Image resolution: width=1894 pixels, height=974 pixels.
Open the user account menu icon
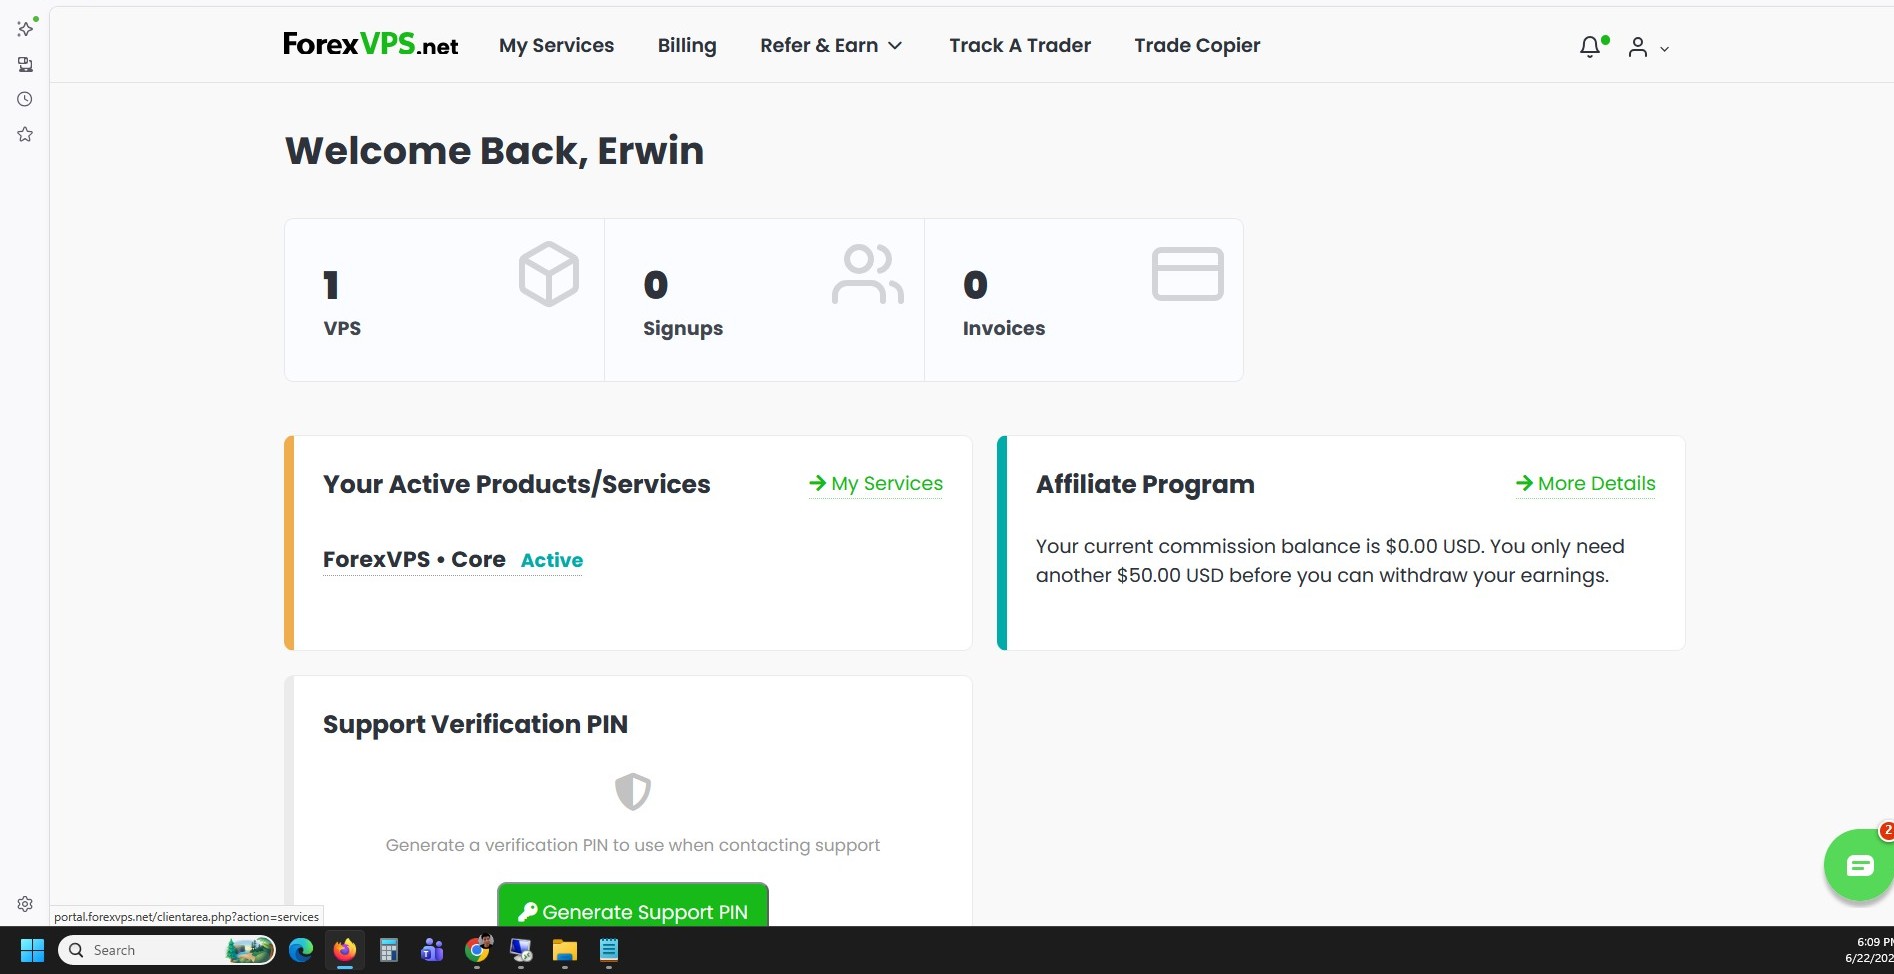click(x=1637, y=47)
